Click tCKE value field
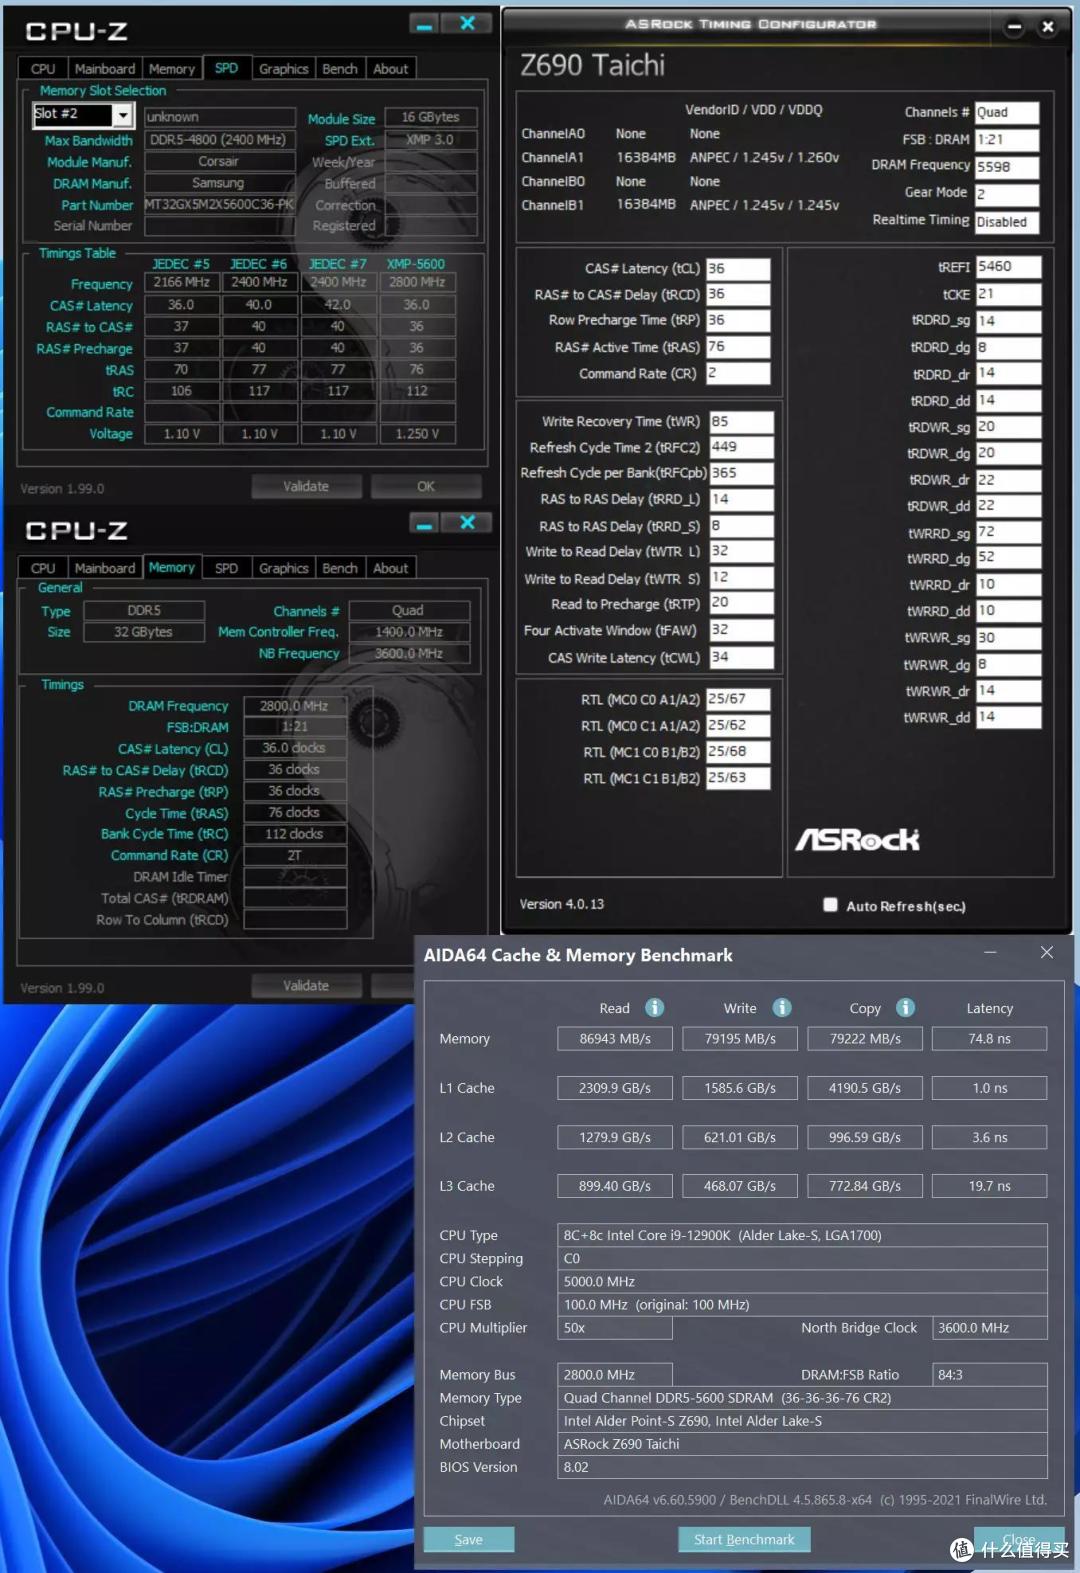The image size is (1080, 1573). [x=1008, y=294]
